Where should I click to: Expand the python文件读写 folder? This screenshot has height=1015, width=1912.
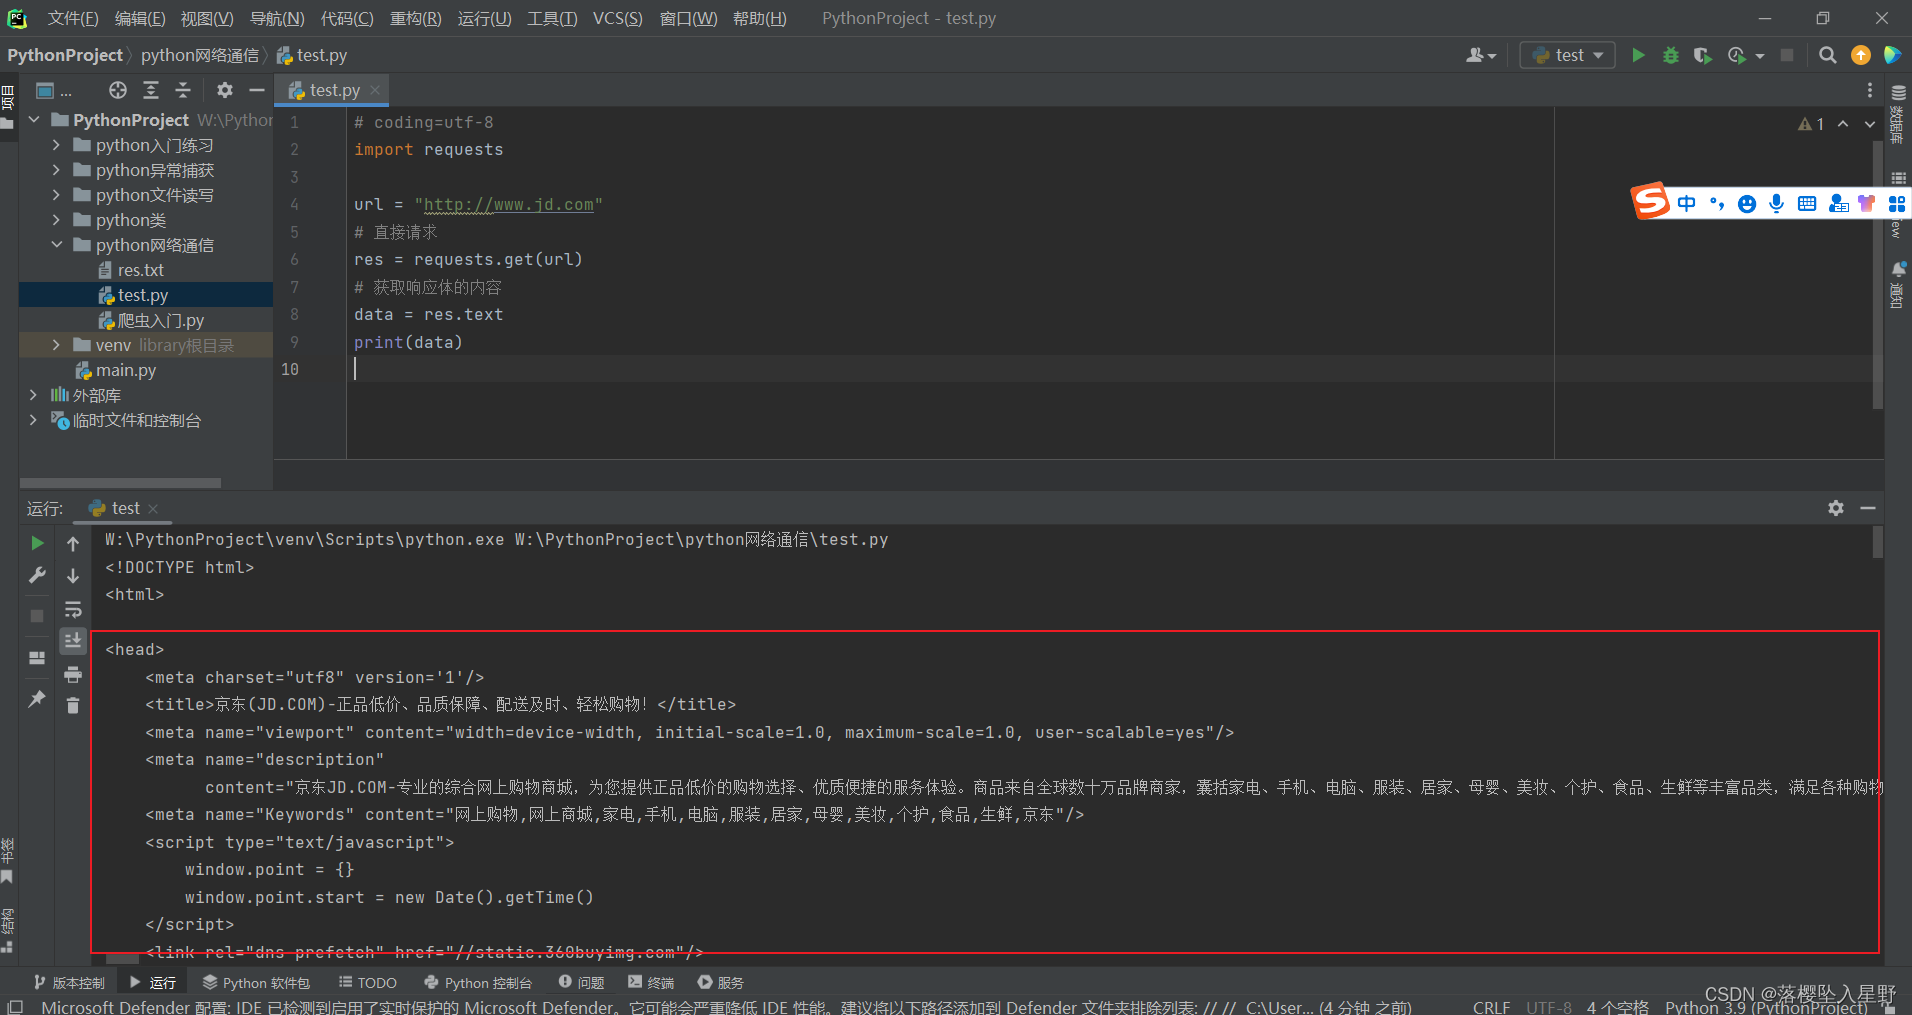(x=56, y=195)
